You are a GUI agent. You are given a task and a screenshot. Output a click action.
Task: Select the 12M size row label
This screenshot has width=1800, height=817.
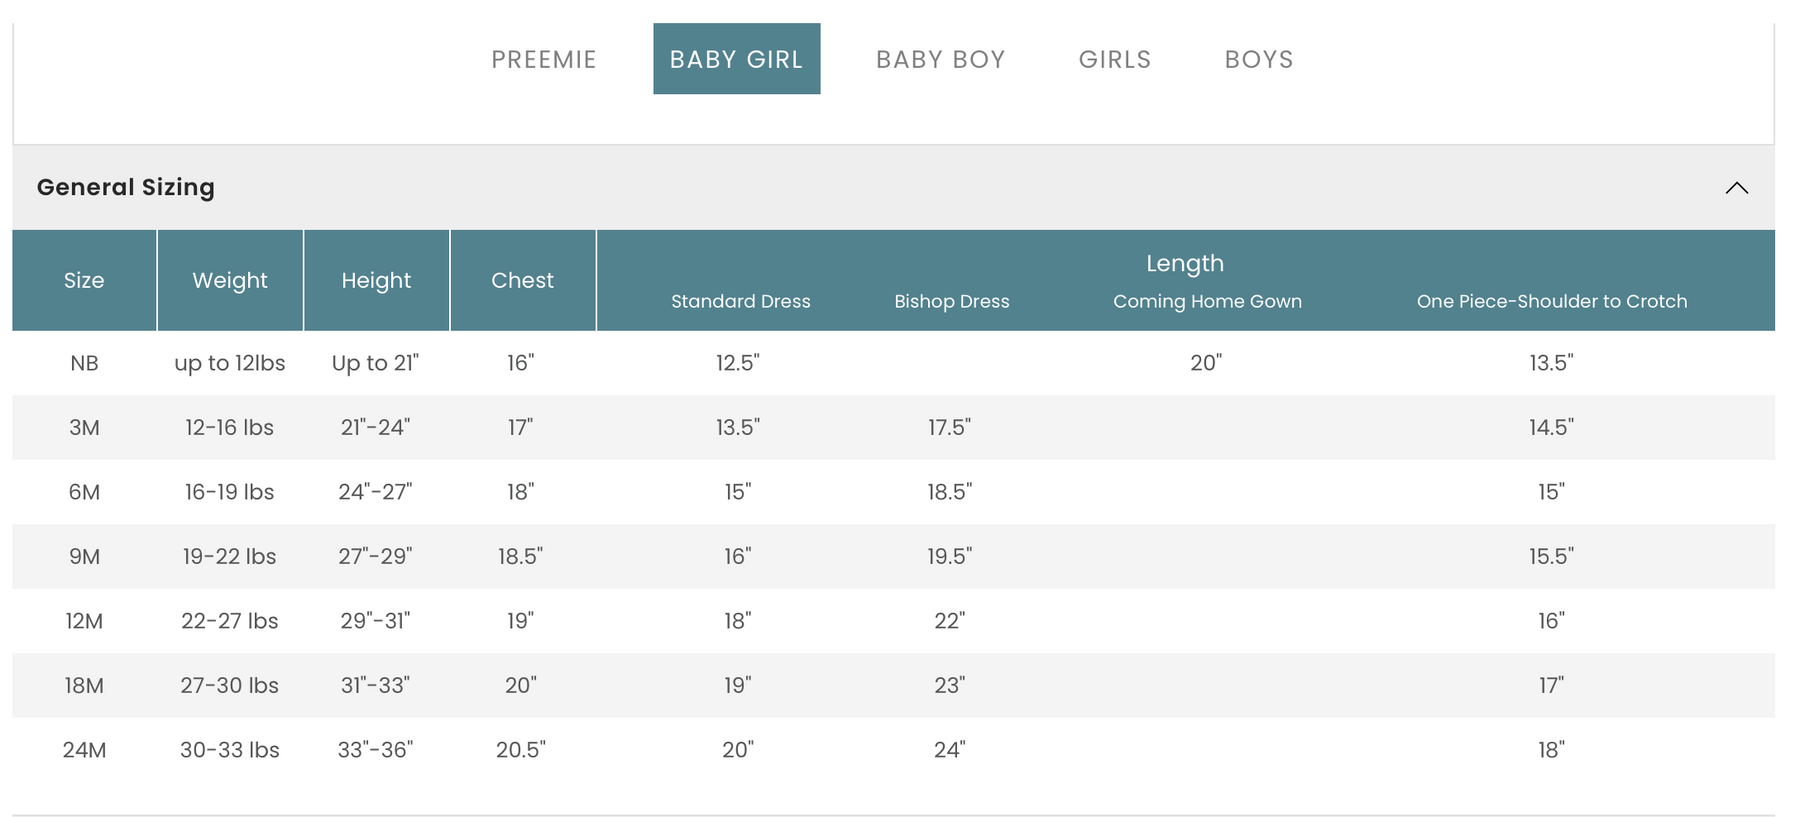[84, 621]
